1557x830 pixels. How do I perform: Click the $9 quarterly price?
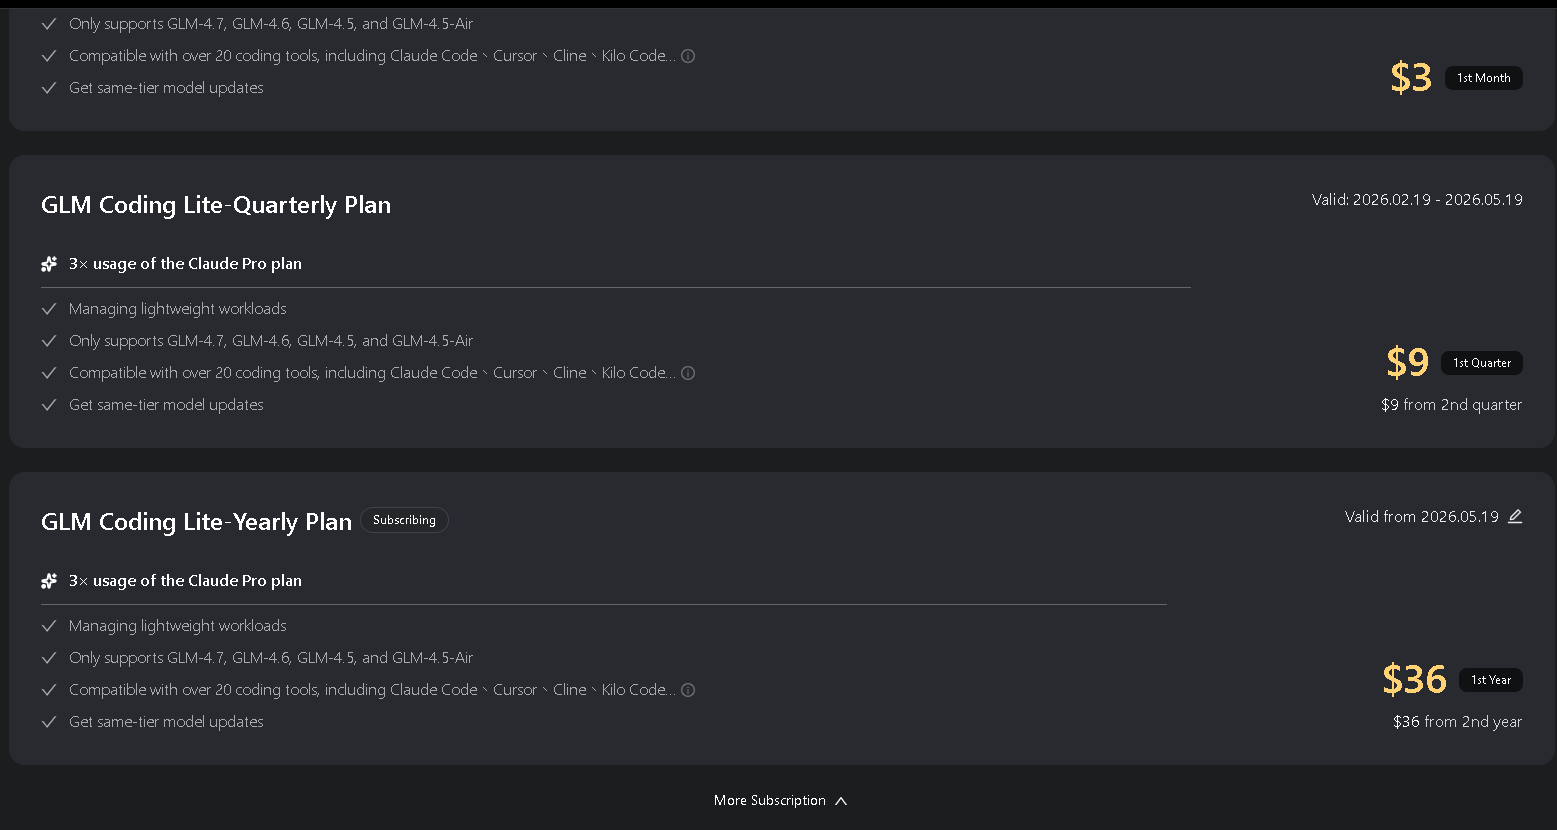[1408, 363]
